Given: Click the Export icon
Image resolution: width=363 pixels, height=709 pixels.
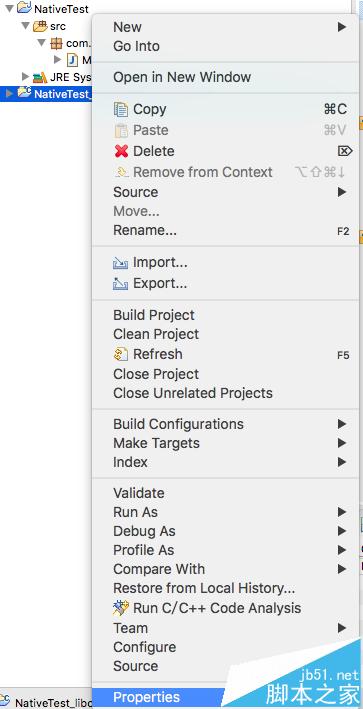Looking at the screenshot, I should coord(121,284).
